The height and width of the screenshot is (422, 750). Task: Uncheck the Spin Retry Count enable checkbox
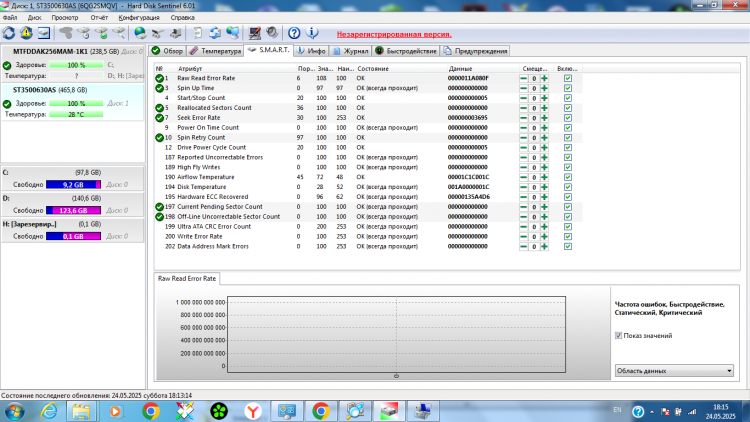click(x=568, y=137)
